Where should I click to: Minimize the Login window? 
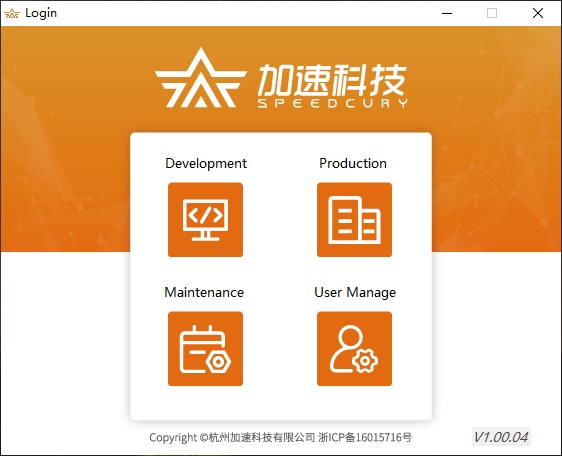447,13
